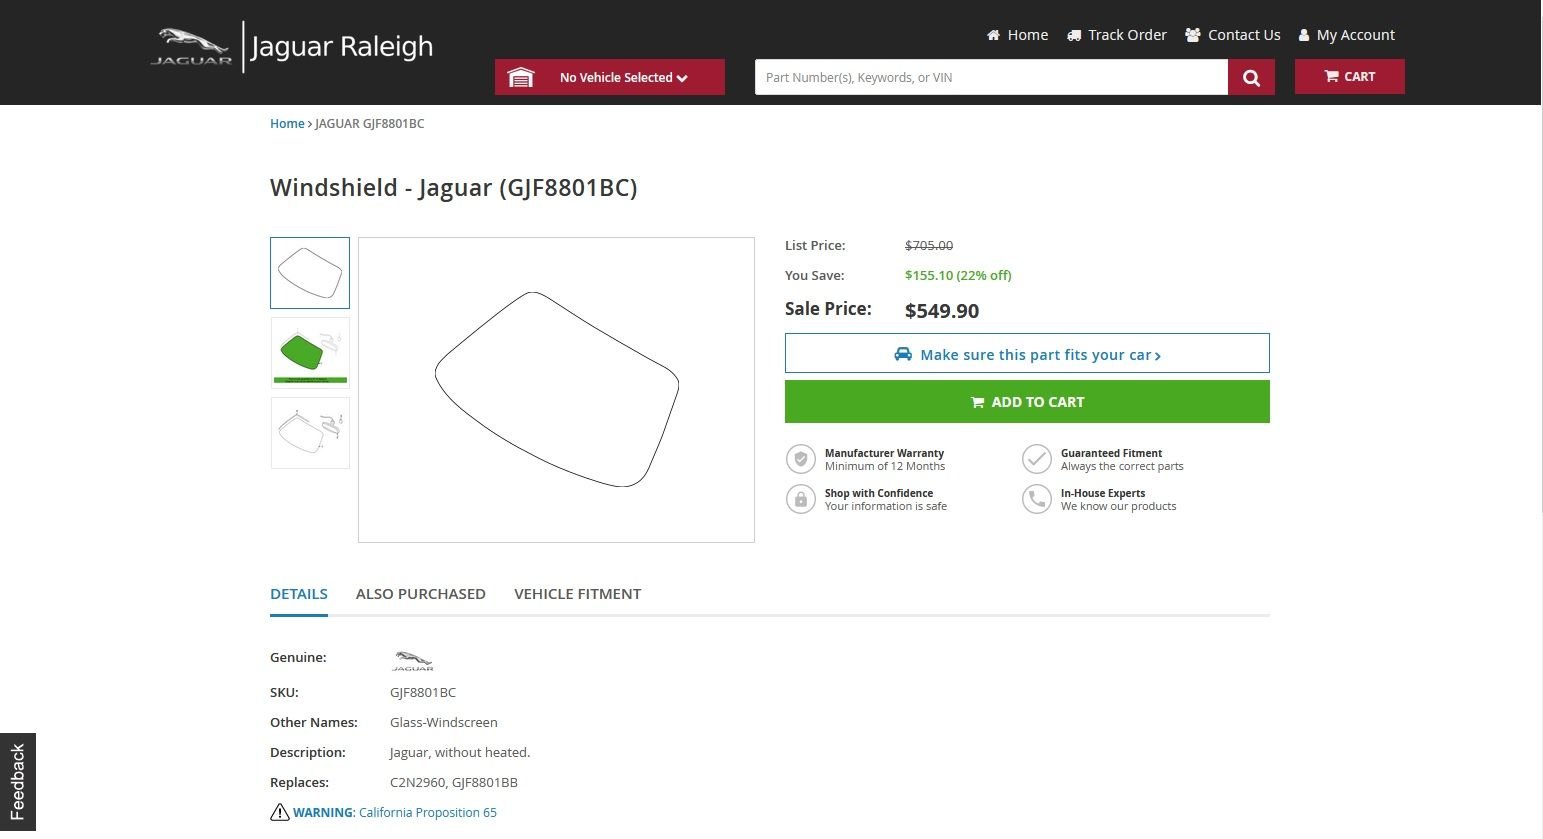
Task: Select the first windshield outline thumbnail
Action: point(310,273)
